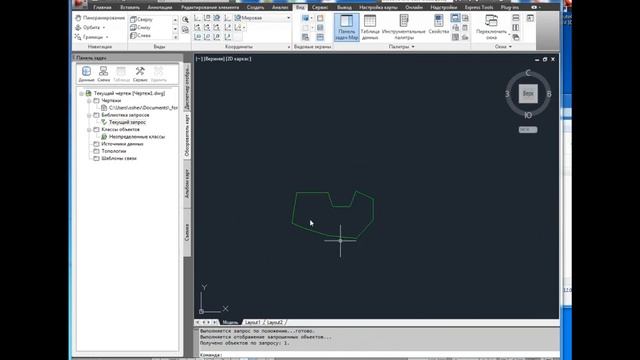The image size is (640, 360).
Task: Expand the Окна panel dropdown
Action: coord(503,47)
